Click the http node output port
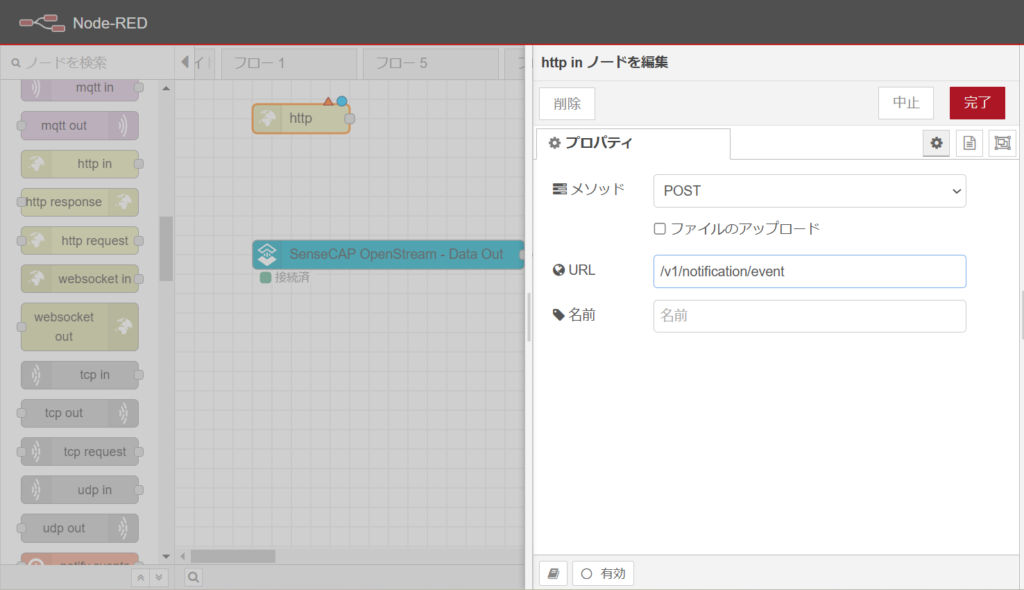Image resolution: width=1024 pixels, height=590 pixels. (350, 119)
